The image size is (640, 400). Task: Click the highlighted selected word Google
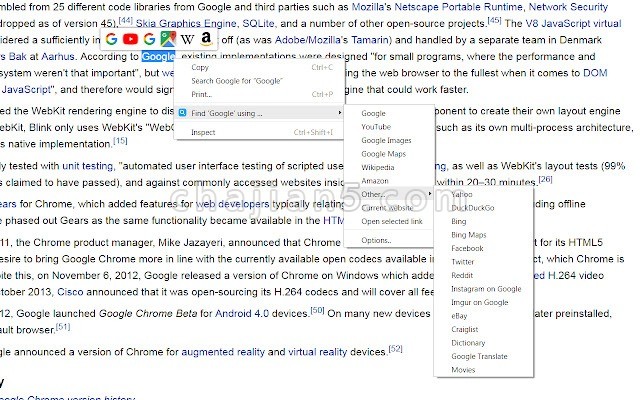158,56
